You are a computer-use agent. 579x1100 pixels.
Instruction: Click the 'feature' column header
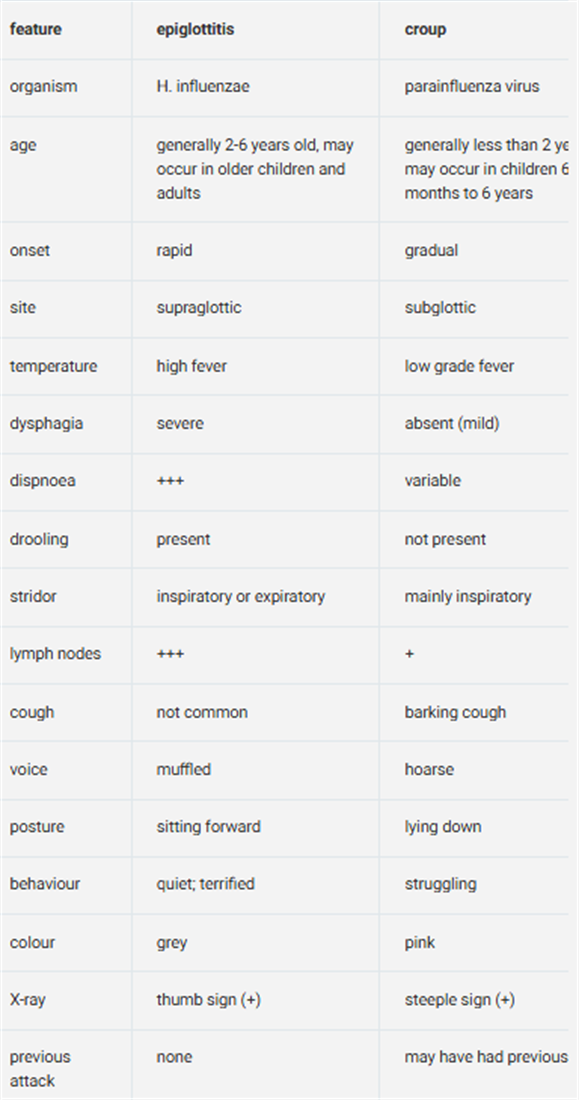[36, 29]
